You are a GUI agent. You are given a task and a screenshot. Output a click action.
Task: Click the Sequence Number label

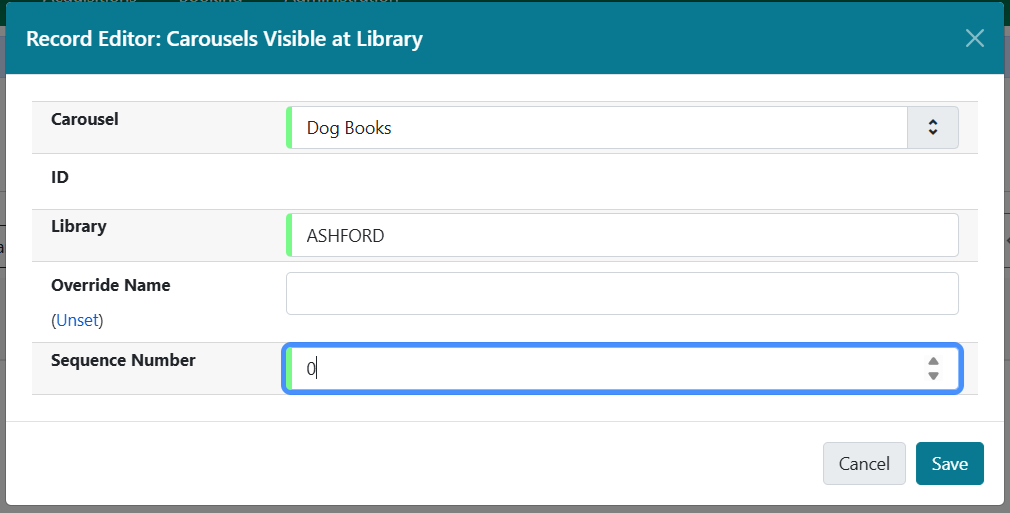123,360
